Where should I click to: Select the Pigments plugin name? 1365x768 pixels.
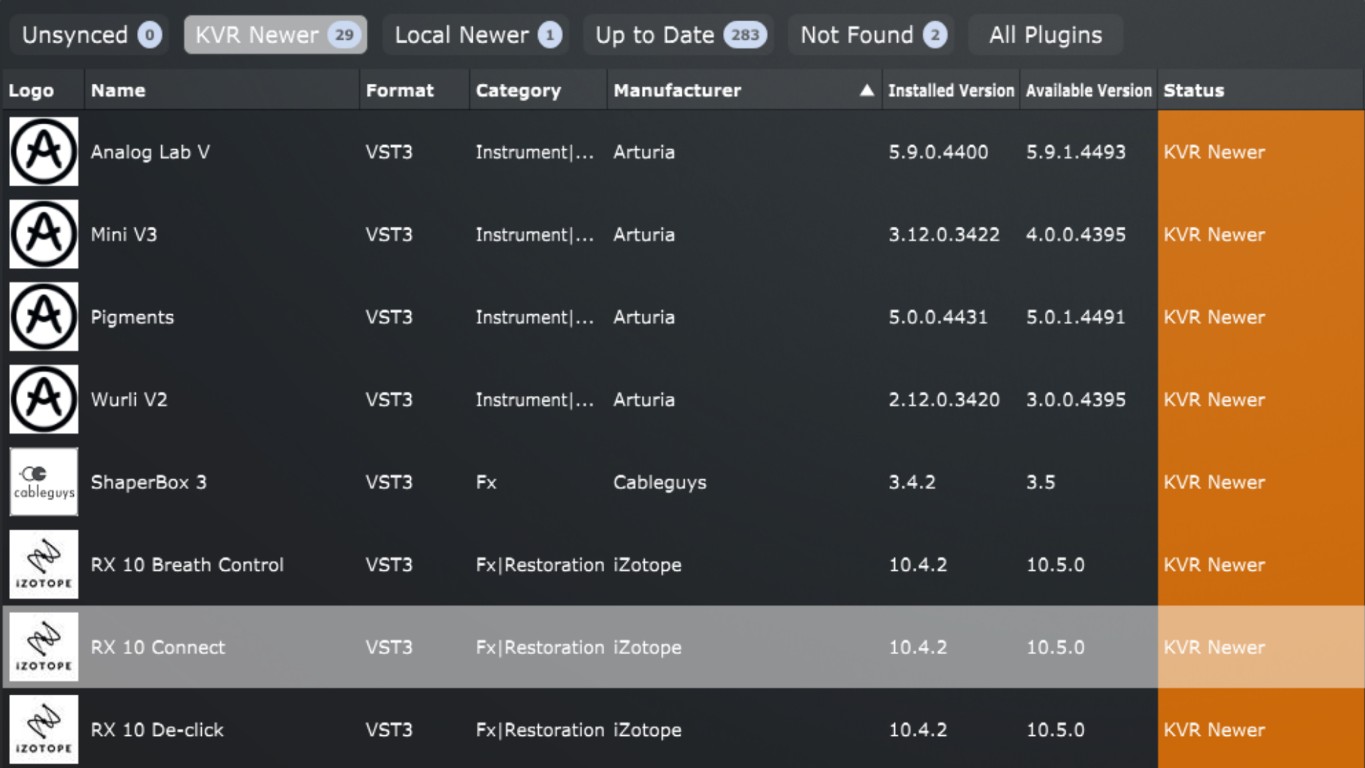(x=132, y=317)
